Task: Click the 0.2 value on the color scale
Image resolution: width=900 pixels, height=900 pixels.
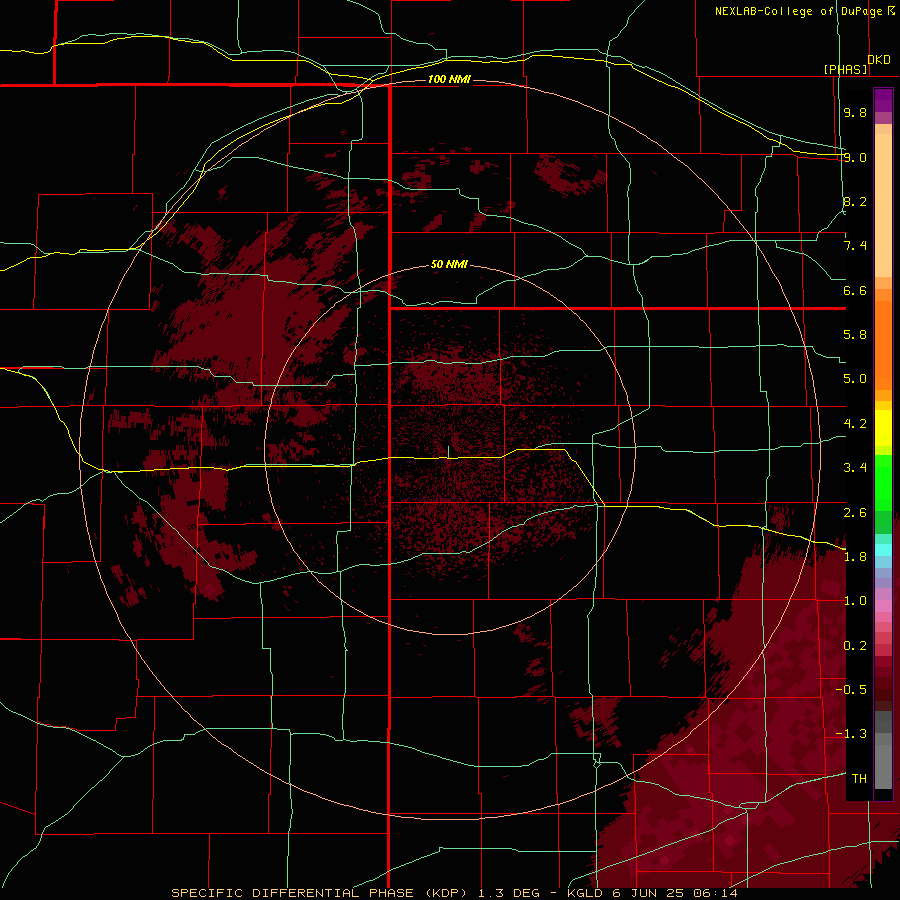Action: click(x=855, y=646)
